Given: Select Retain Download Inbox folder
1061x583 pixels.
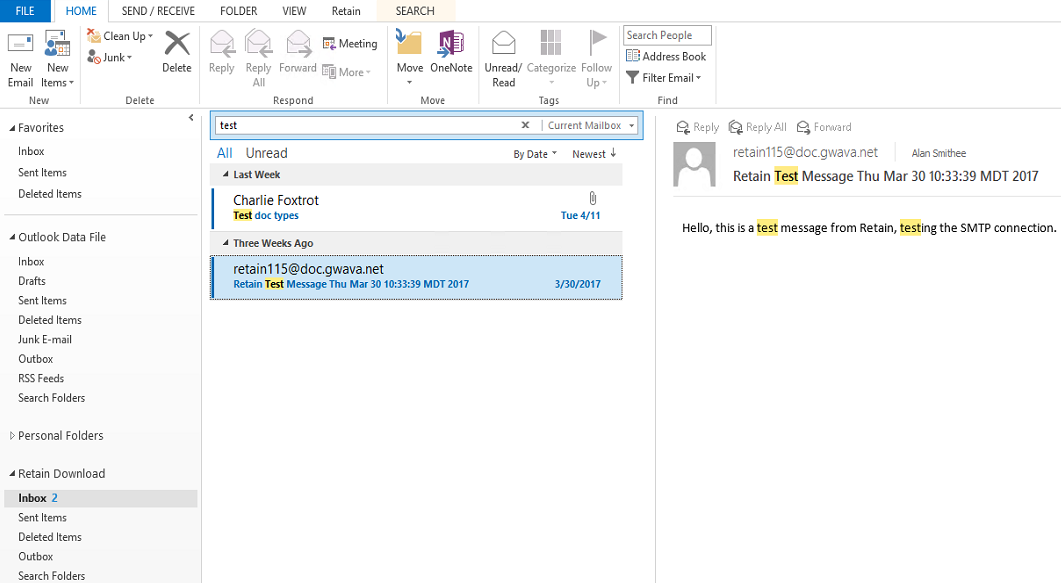Looking at the screenshot, I should (100, 498).
